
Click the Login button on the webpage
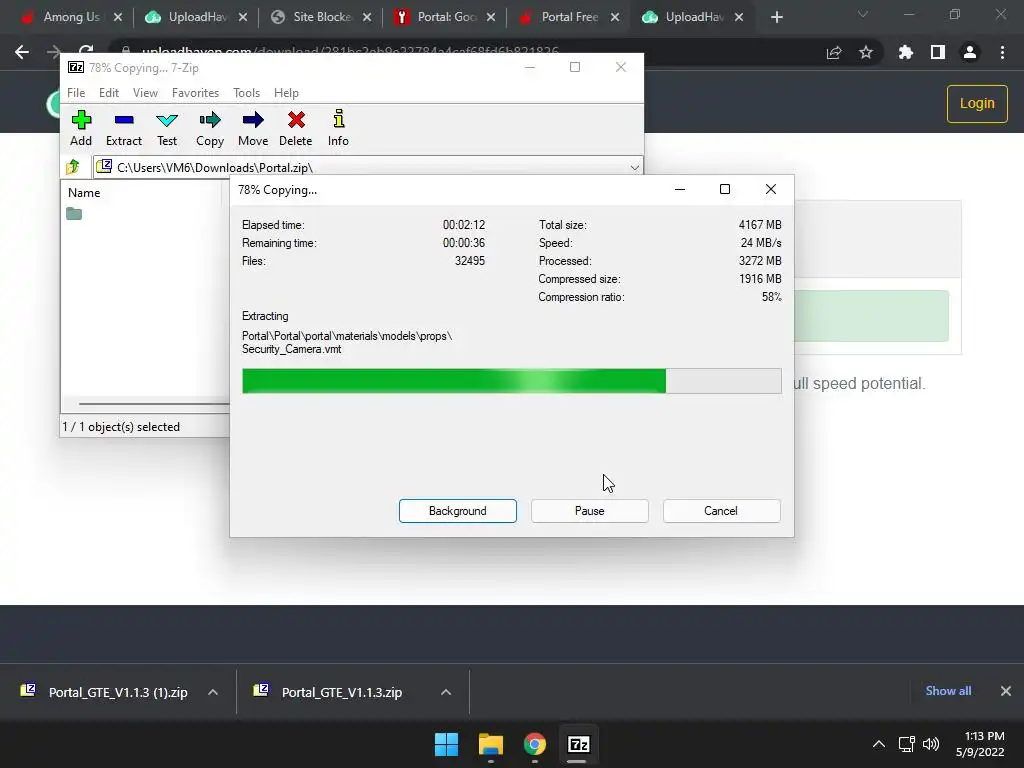[977, 103]
